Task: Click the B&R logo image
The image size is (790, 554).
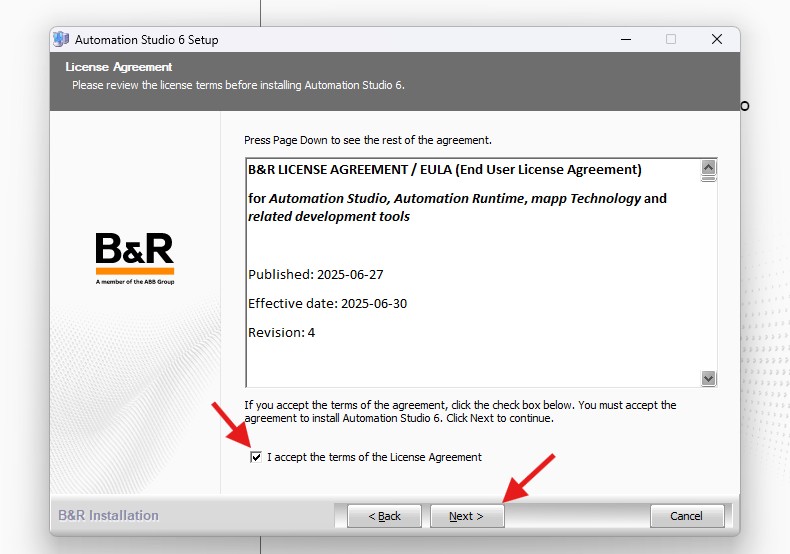Action: (x=135, y=258)
